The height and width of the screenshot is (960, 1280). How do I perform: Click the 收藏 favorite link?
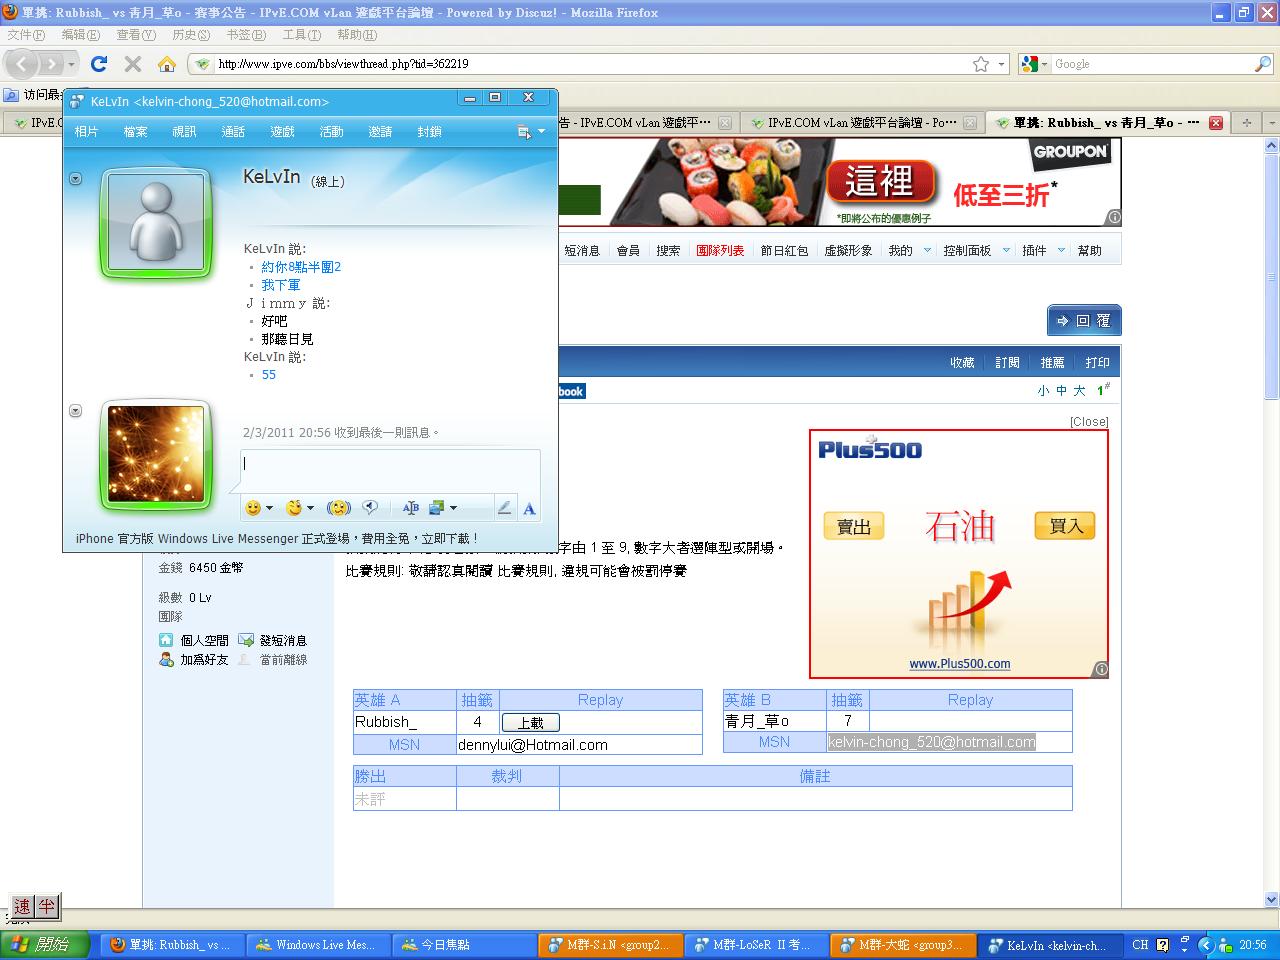(x=962, y=363)
